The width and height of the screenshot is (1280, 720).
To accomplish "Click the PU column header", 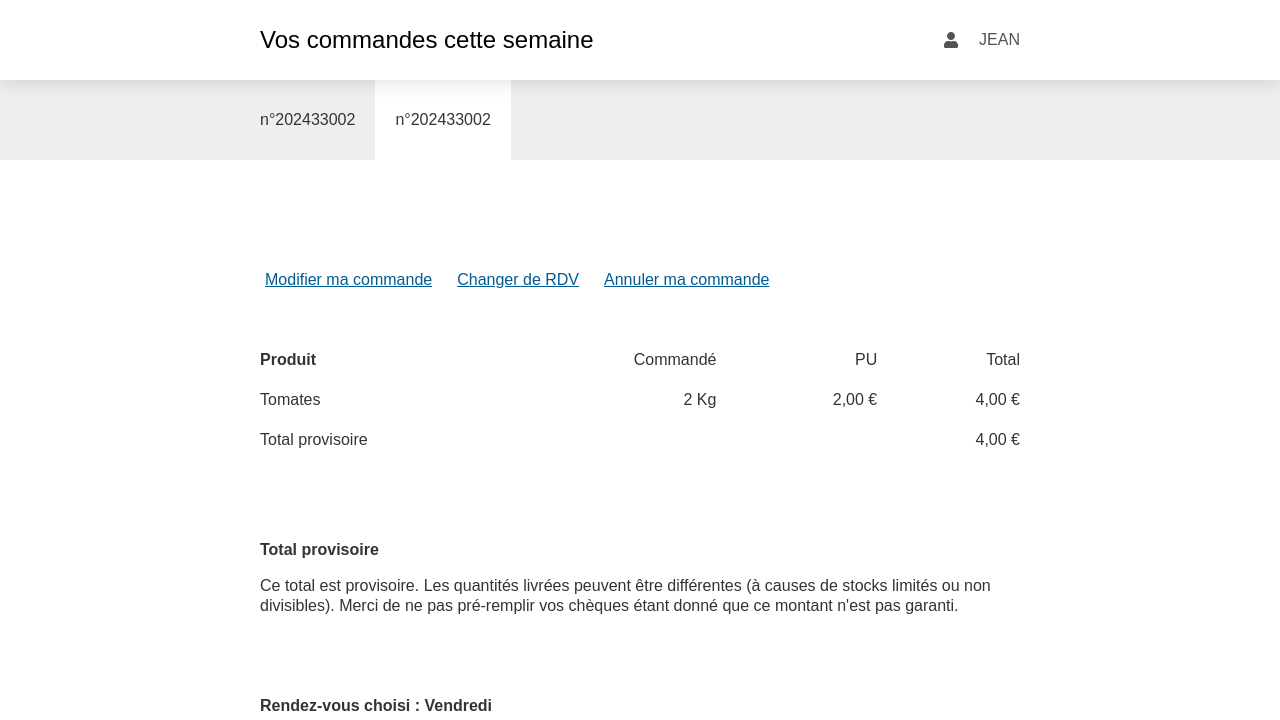I will [x=865, y=360].
